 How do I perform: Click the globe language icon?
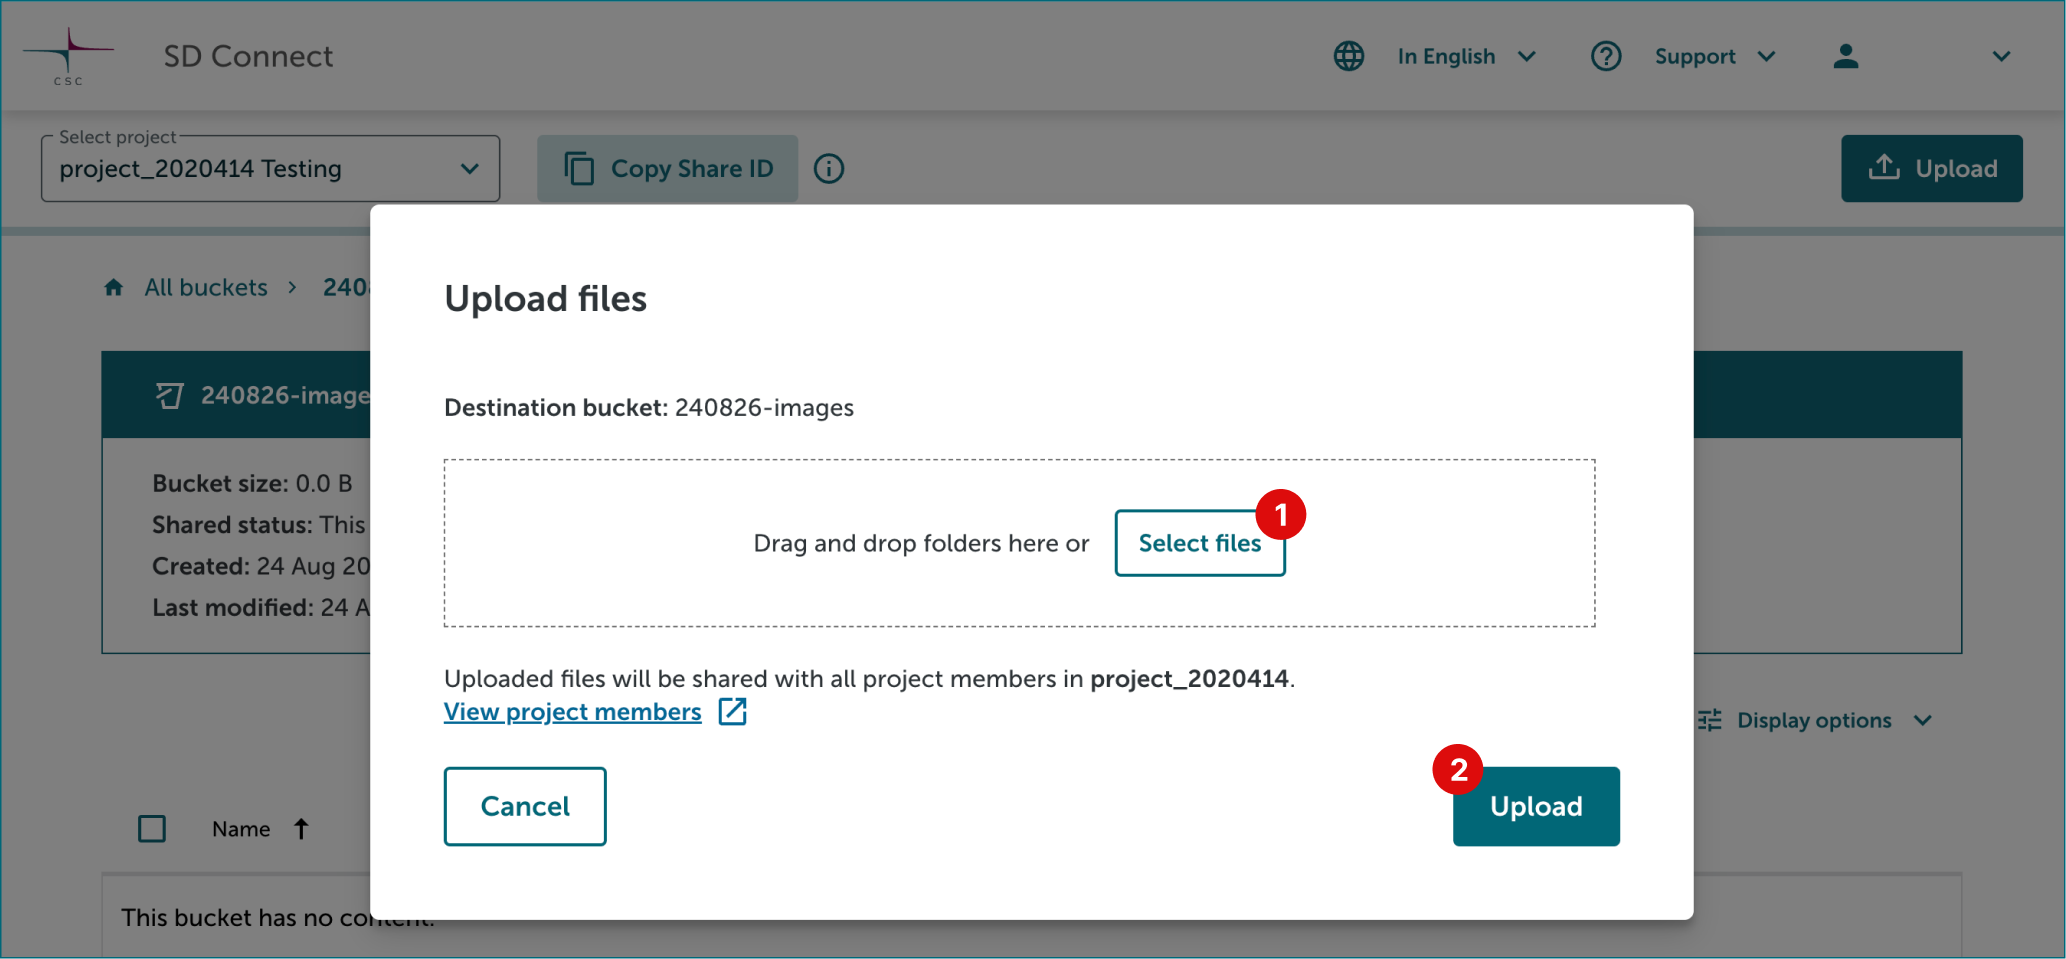pos(1349,56)
